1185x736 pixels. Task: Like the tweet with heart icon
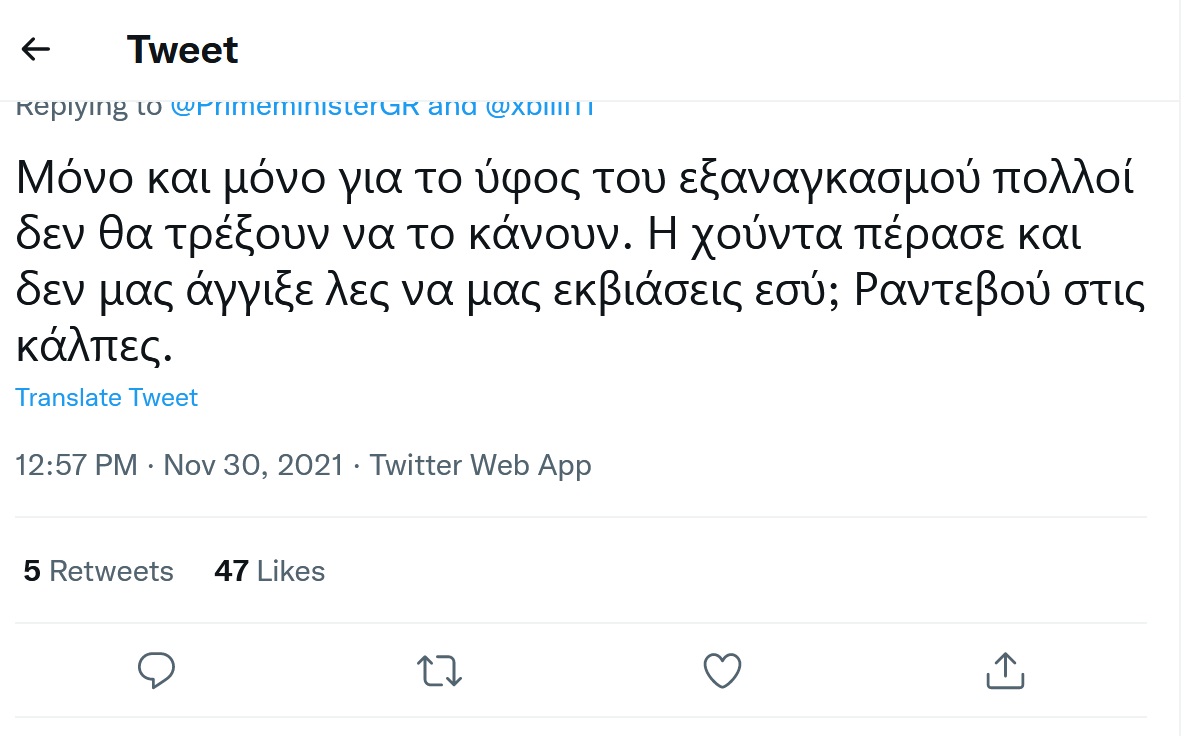pos(722,670)
